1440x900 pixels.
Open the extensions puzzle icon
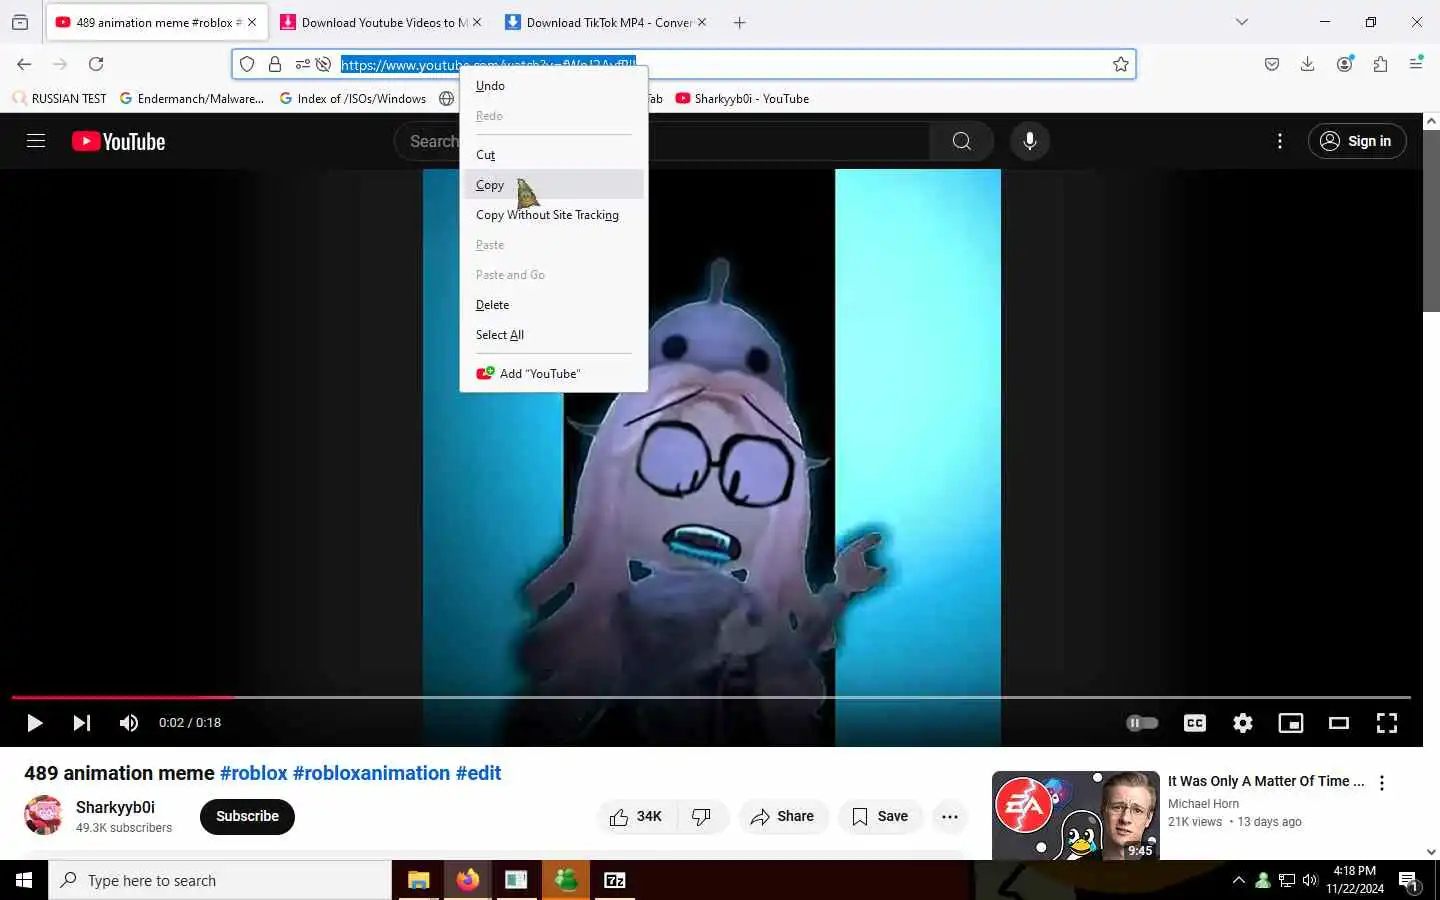click(1380, 64)
